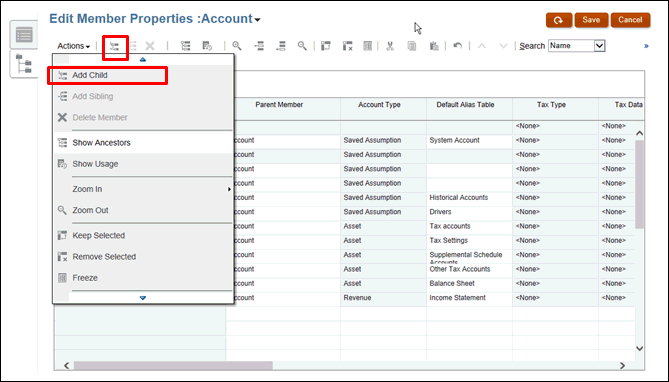
Task: Click the Show Usage toolbar icon
Action: pos(207,46)
